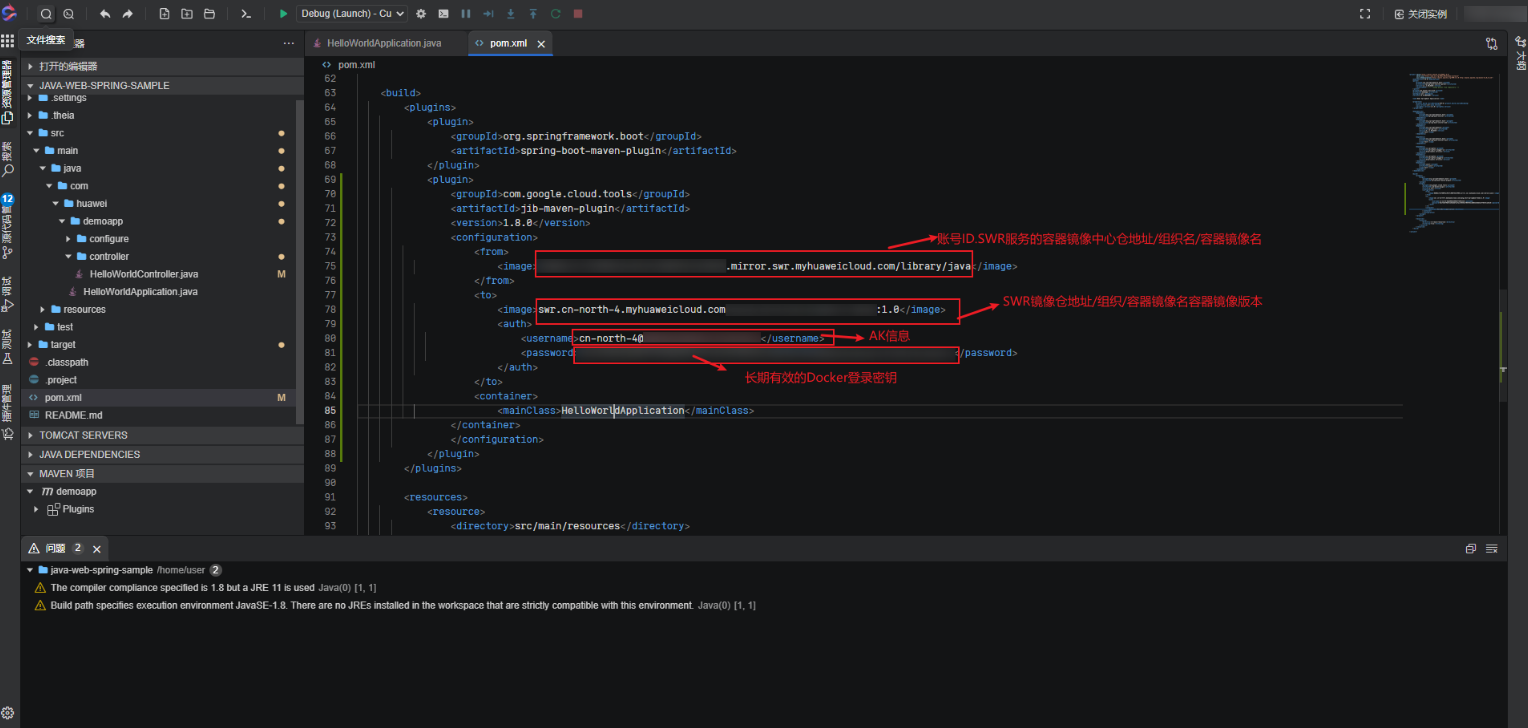Open HelloWorldApplication.java in the file tree
1528x728 pixels.
point(140,292)
